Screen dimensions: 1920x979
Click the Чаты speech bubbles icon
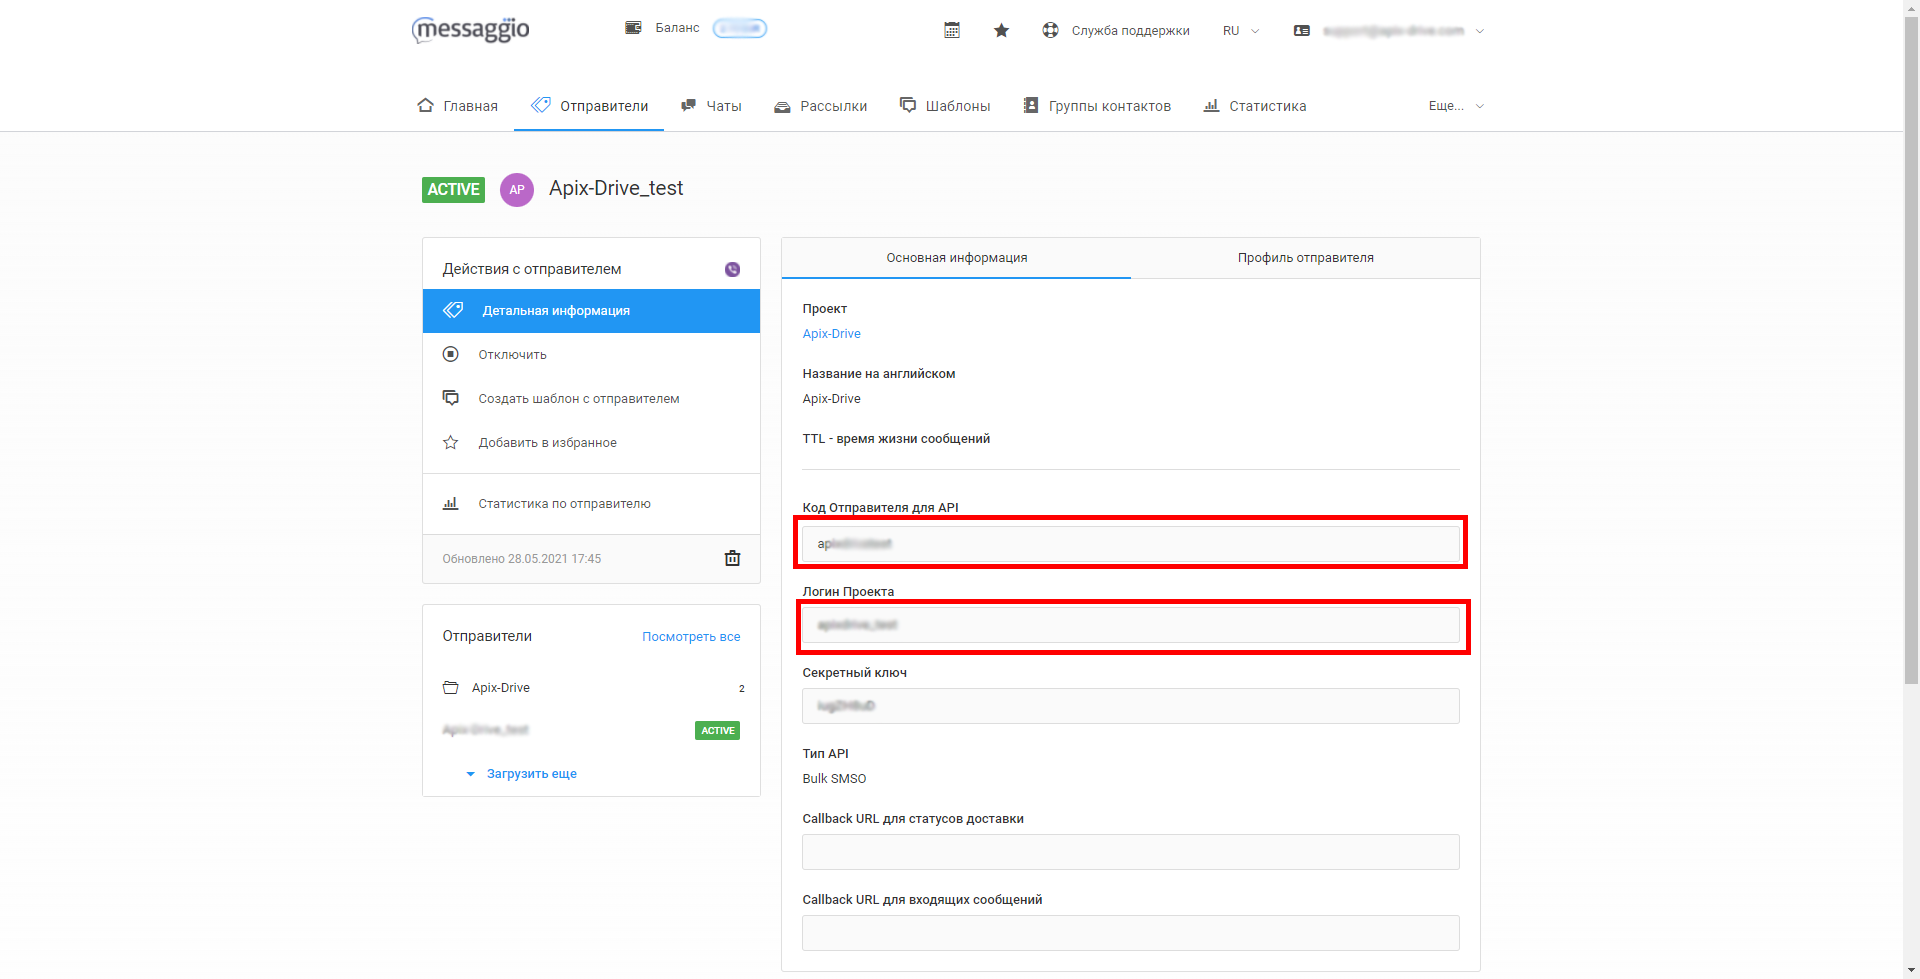pos(688,105)
